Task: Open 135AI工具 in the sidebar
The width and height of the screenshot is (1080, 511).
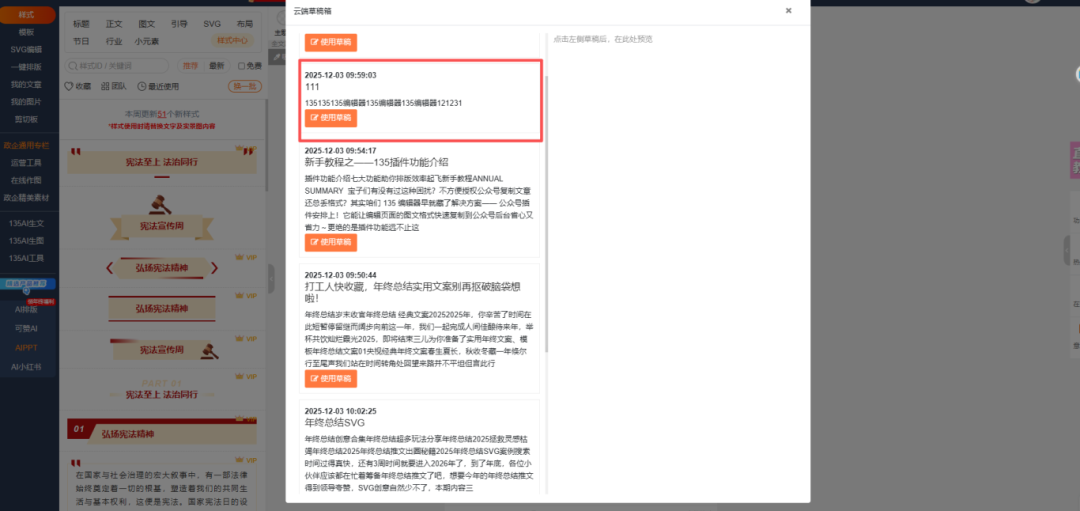Action: tap(28, 258)
